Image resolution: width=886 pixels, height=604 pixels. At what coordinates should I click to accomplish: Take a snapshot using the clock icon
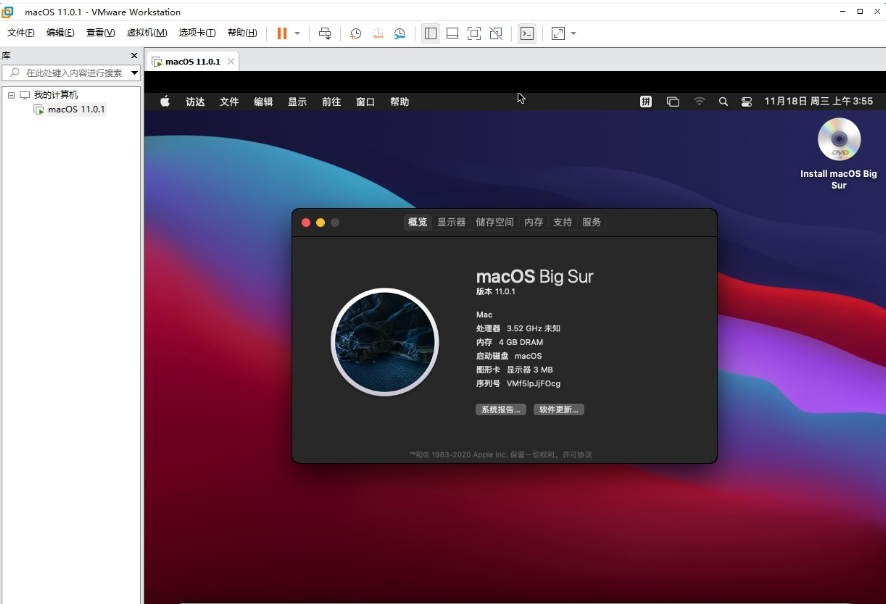pos(356,33)
